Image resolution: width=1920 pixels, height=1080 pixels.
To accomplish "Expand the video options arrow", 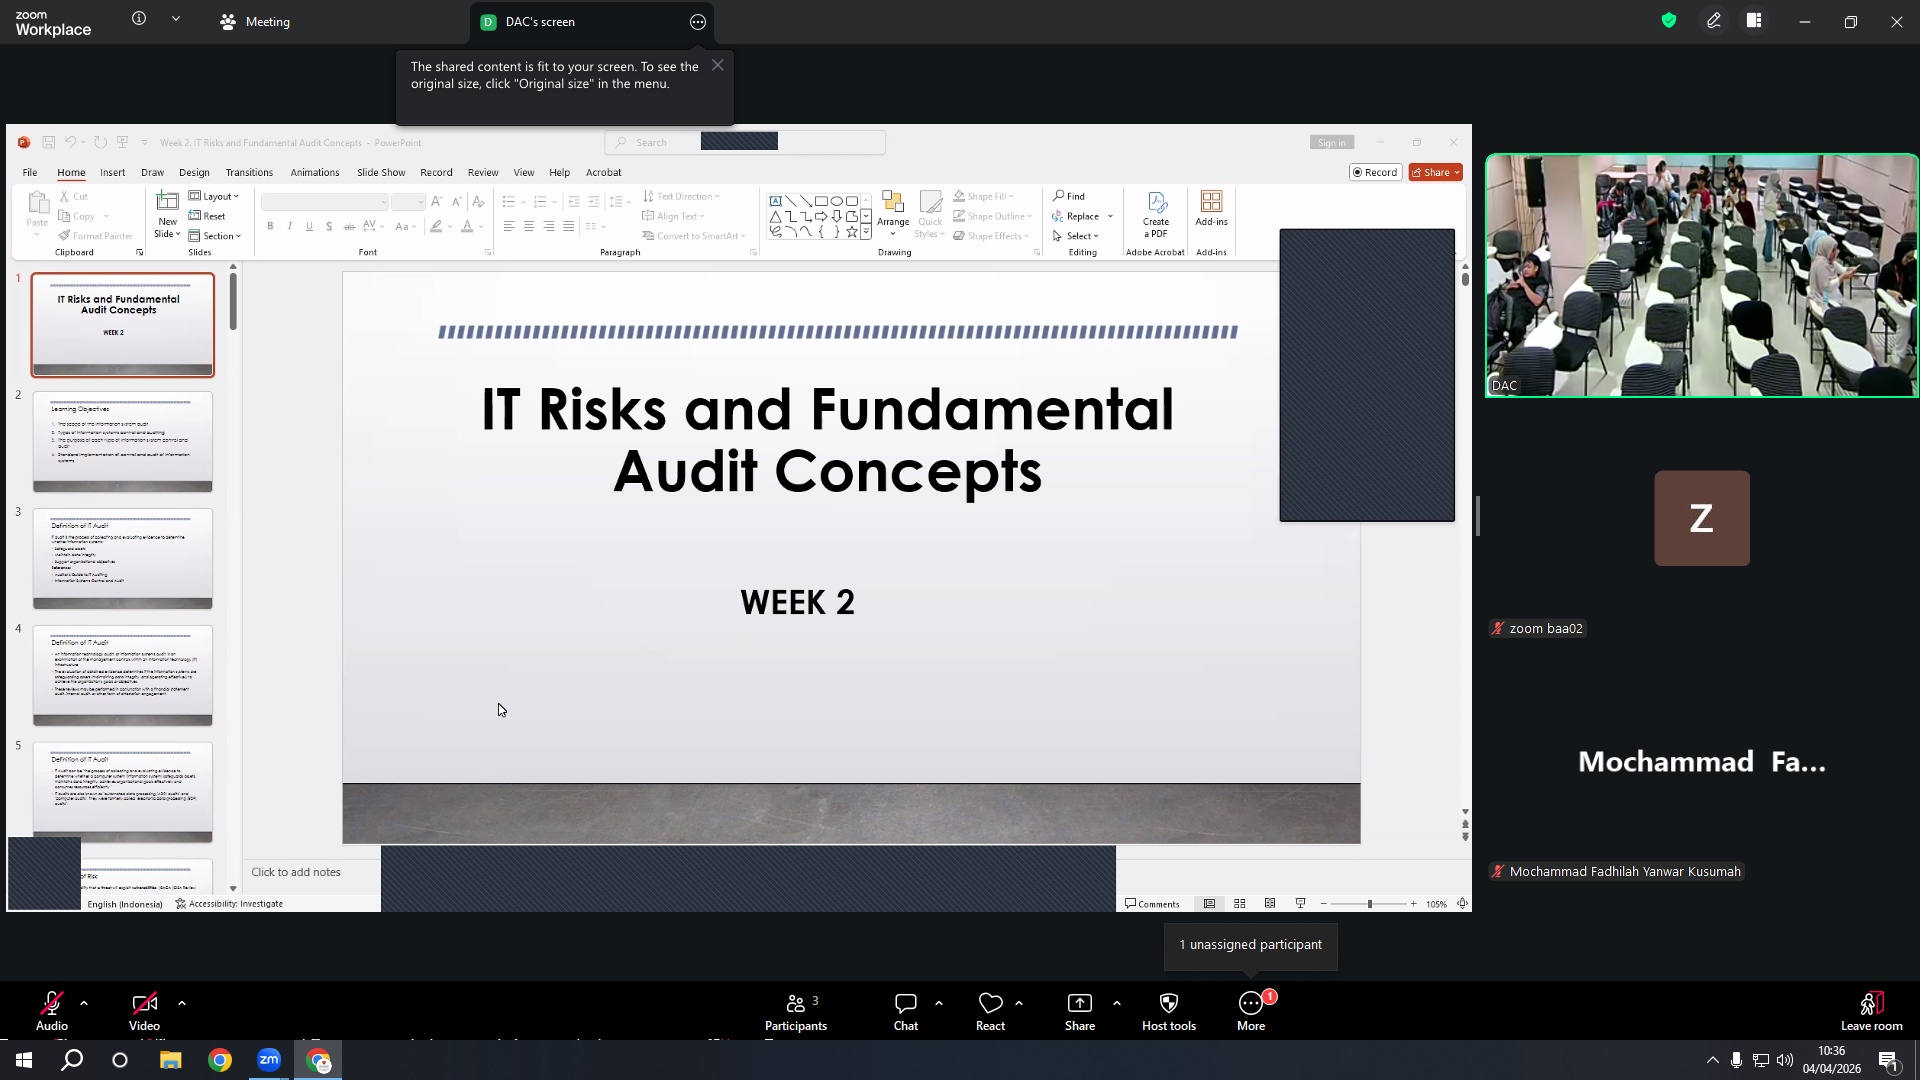I will pyautogui.click(x=182, y=1003).
